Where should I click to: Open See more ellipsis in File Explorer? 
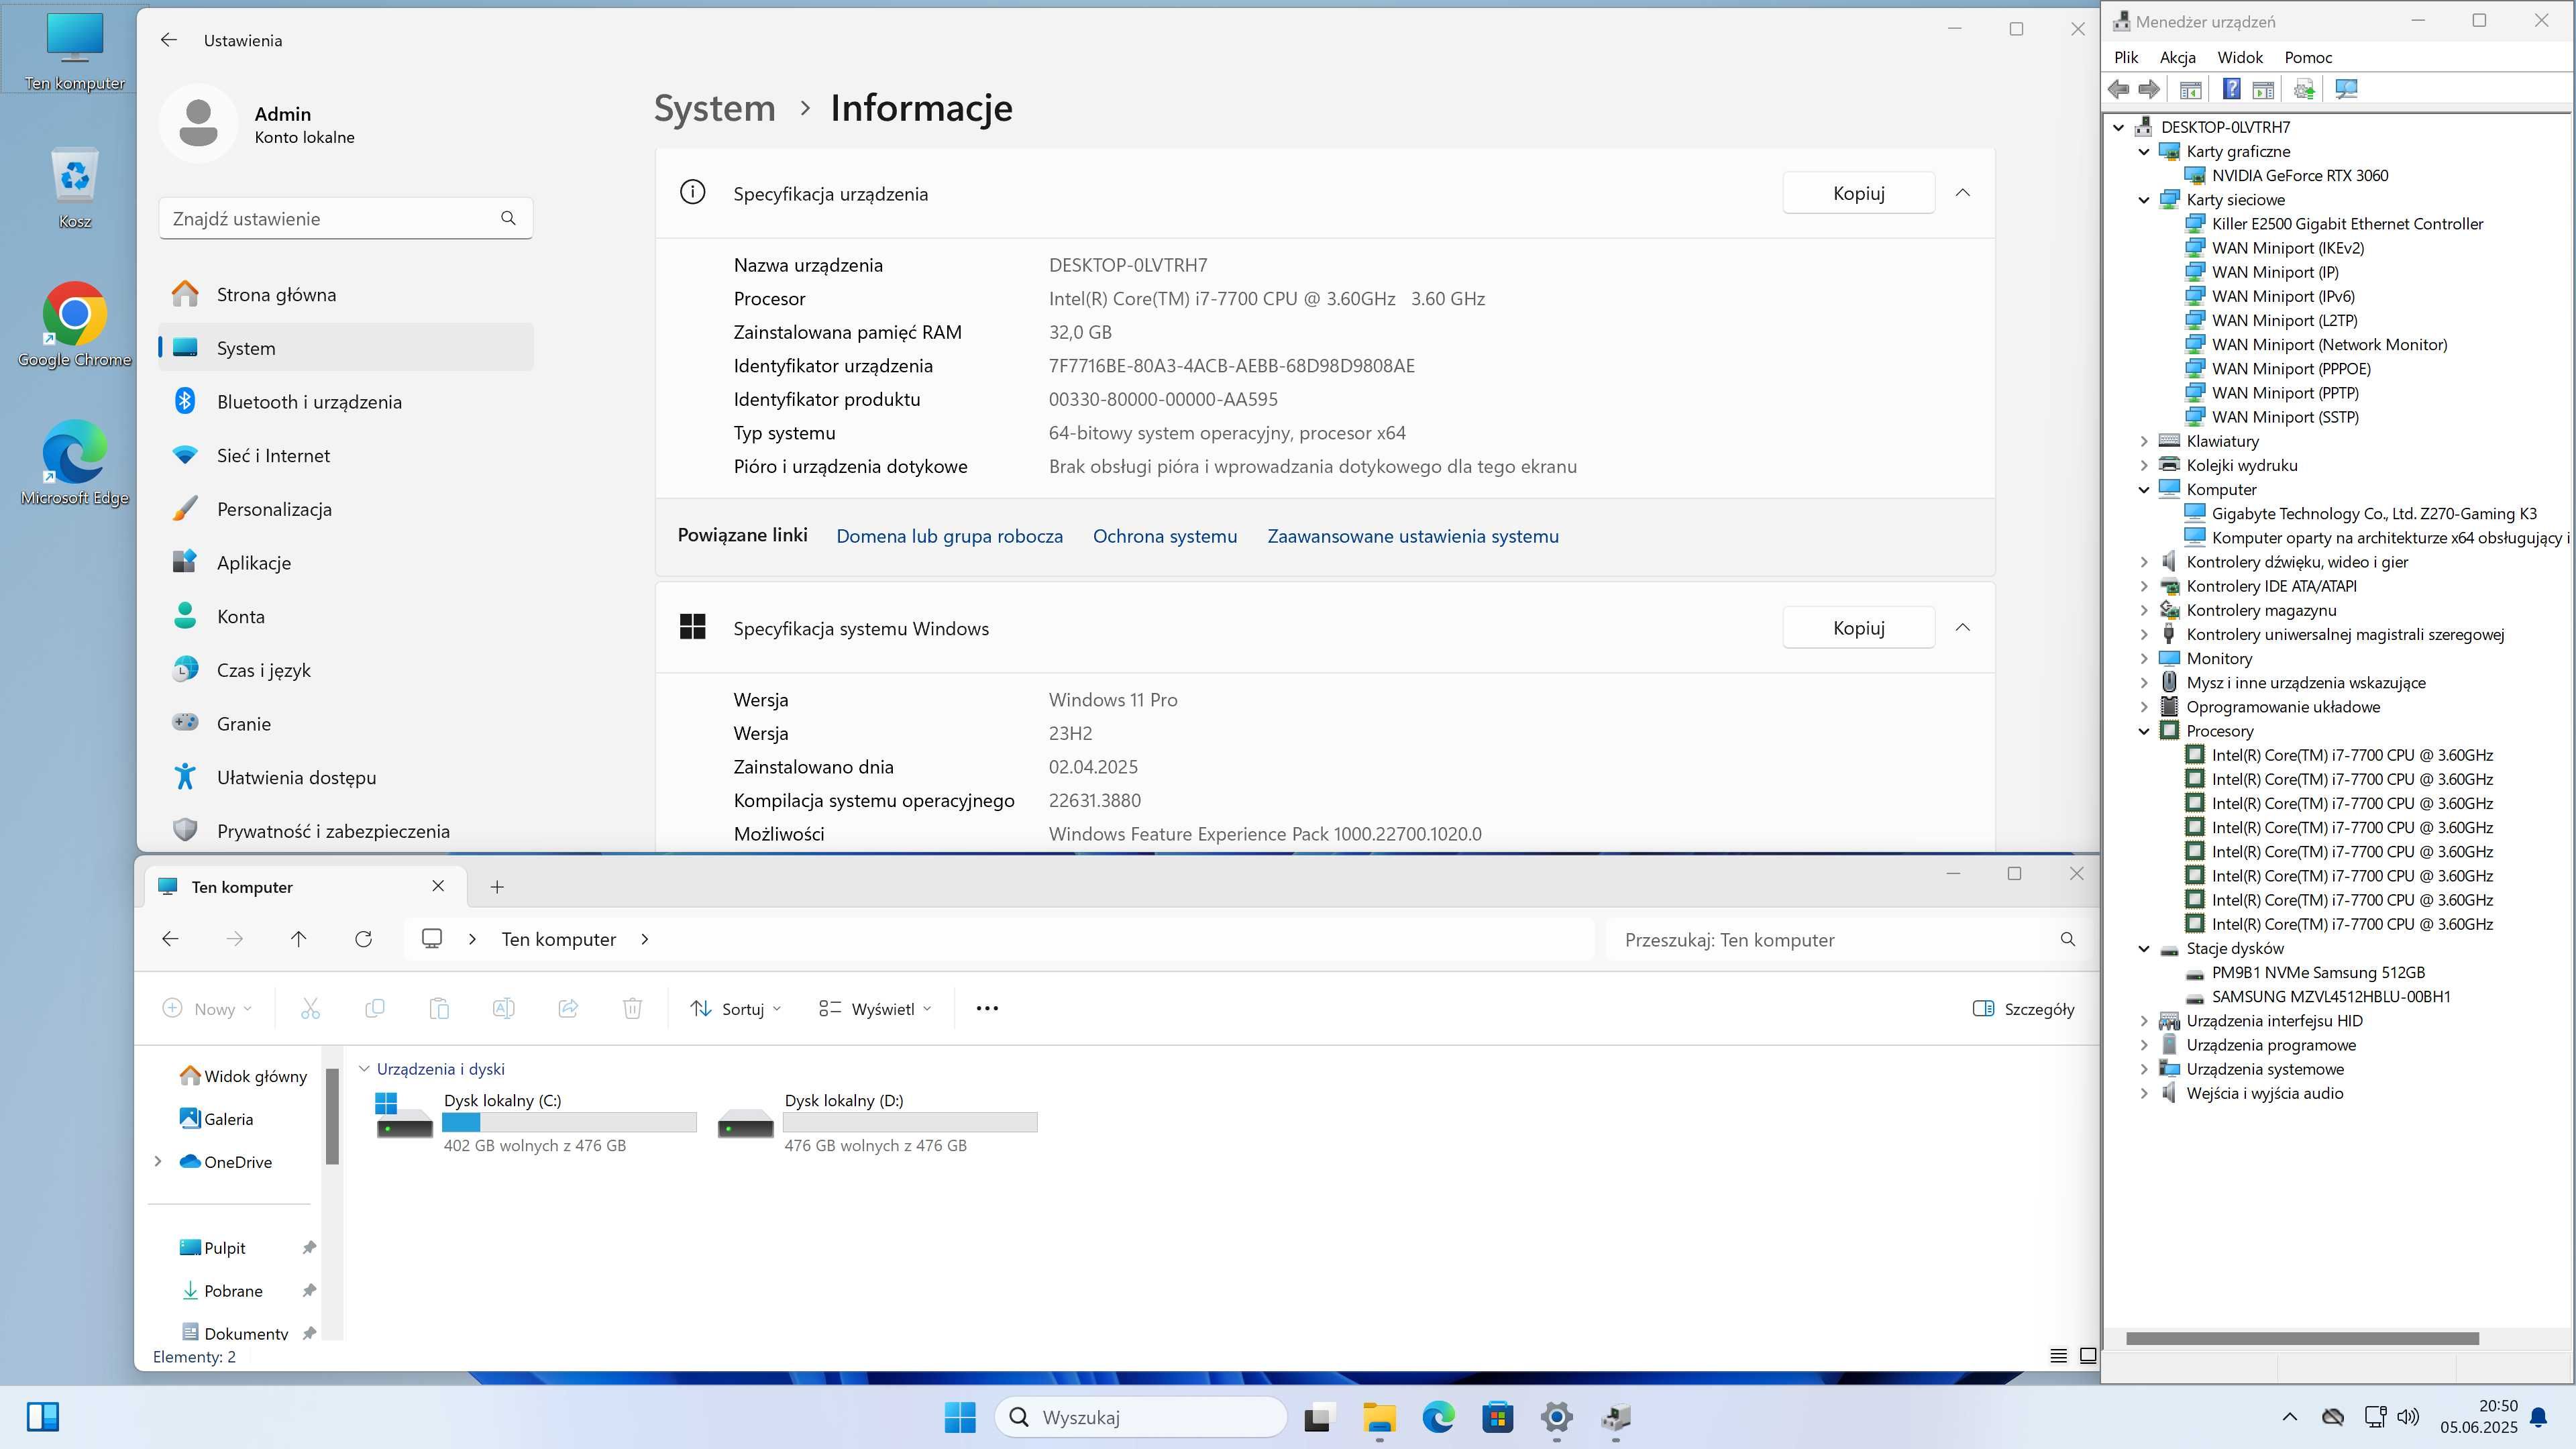point(987,1008)
